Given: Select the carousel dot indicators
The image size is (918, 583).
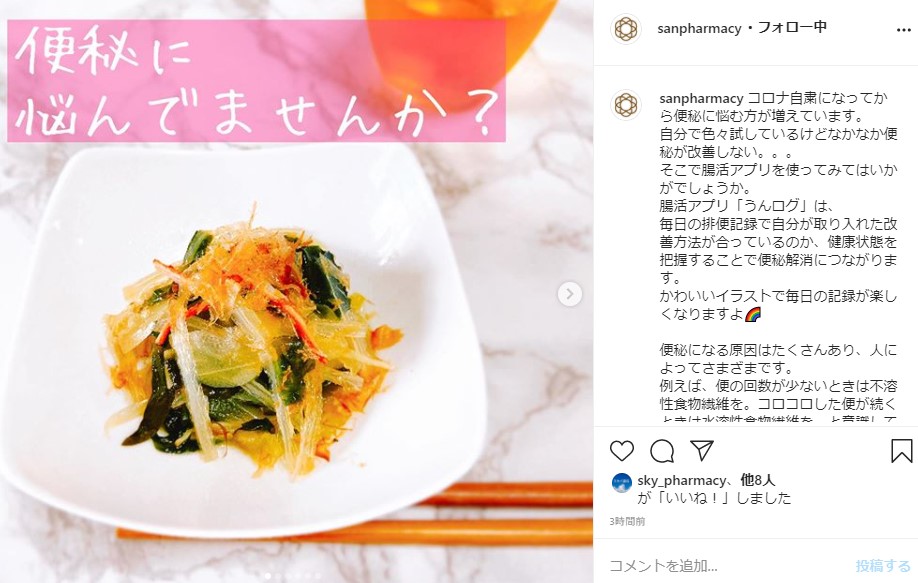Looking at the screenshot, I should (x=293, y=576).
